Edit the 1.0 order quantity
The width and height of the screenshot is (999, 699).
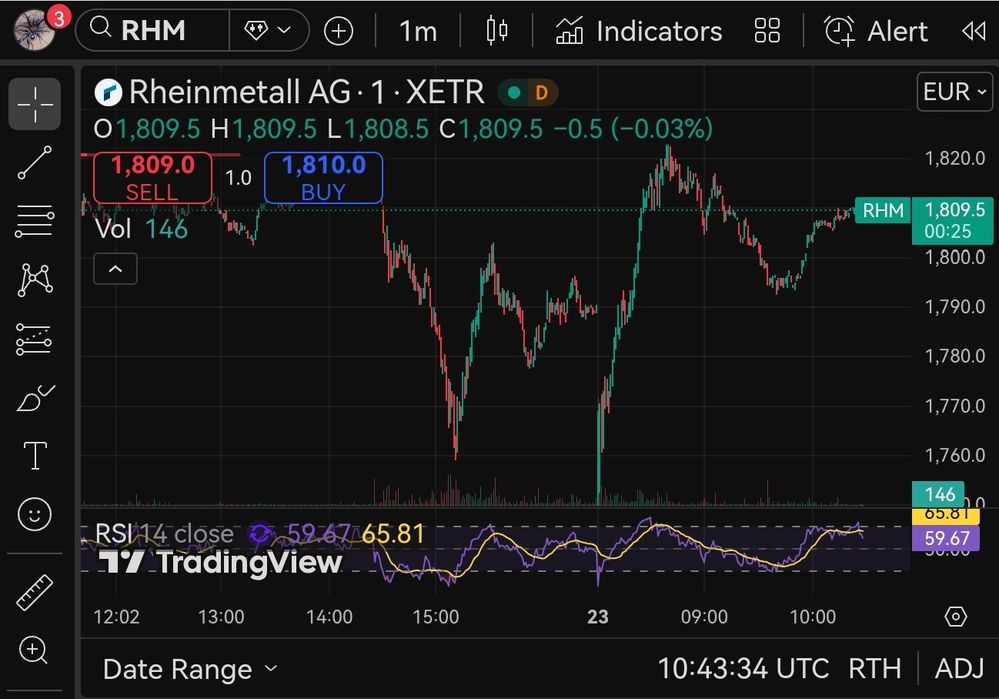coord(238,178)
